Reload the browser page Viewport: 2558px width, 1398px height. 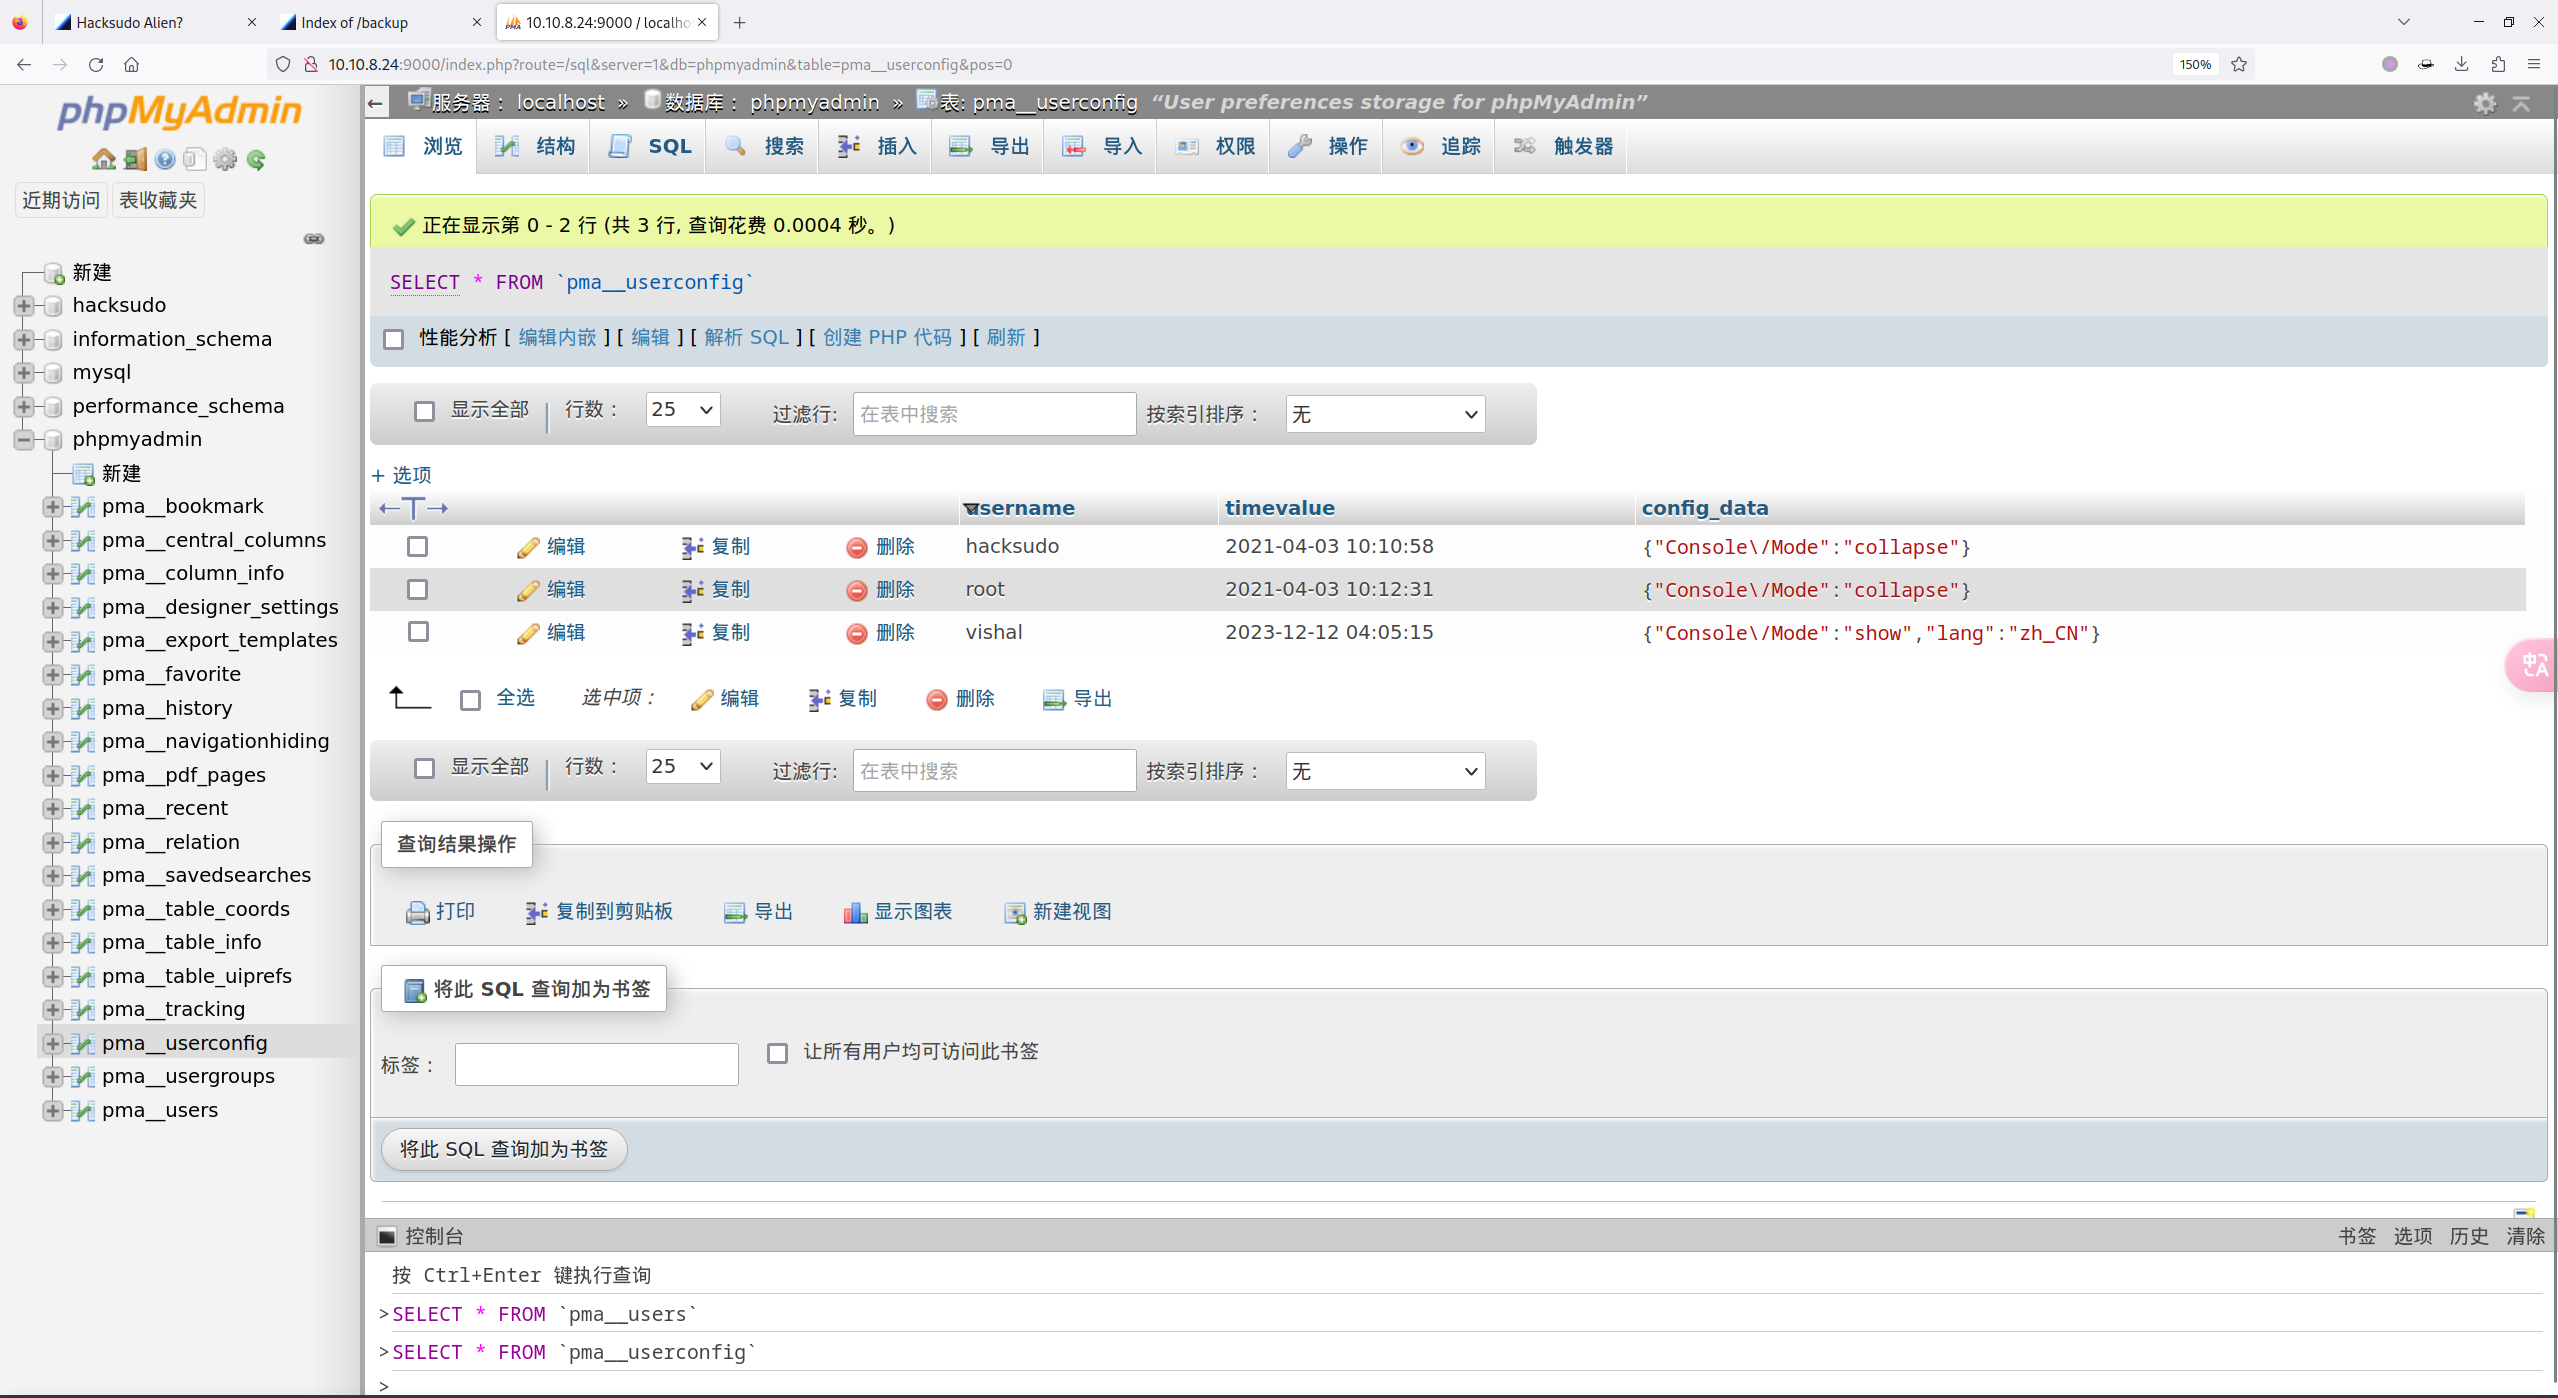click(x=96, y=64)
